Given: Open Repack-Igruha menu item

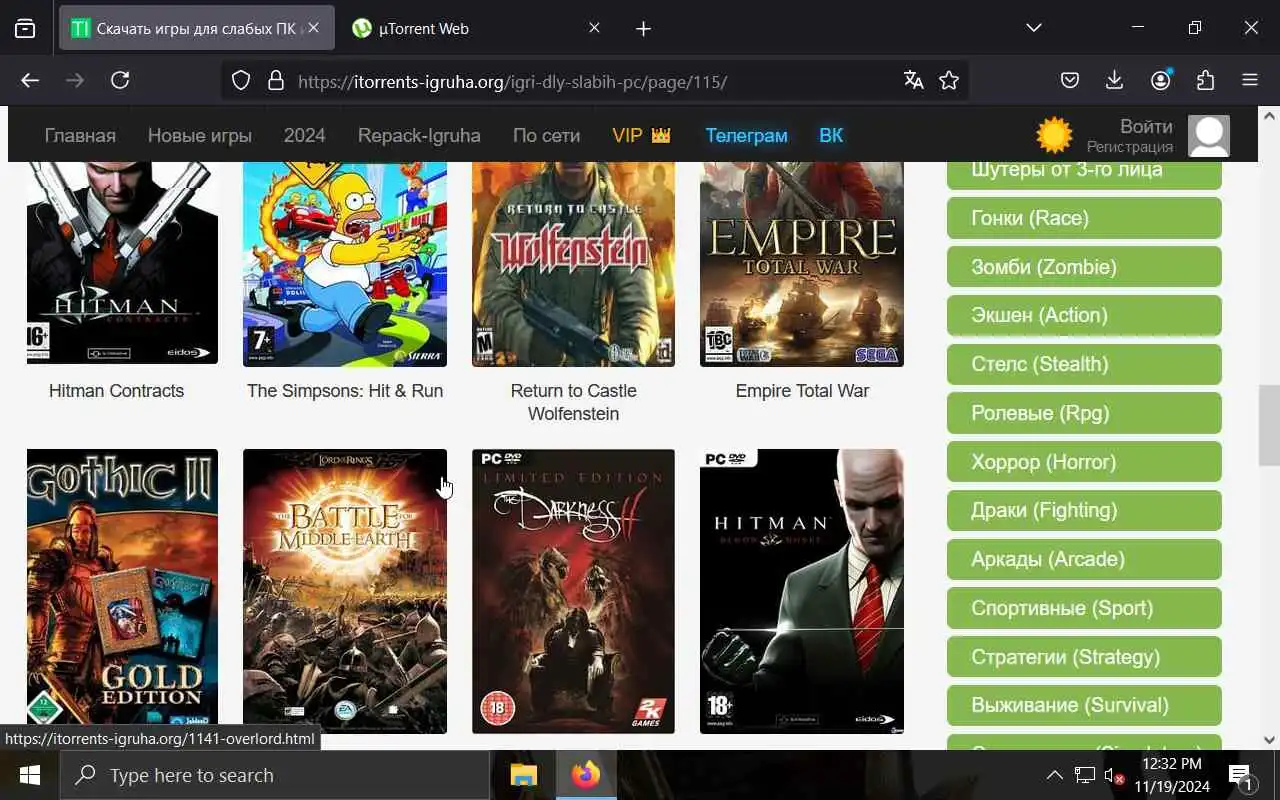Looking at the screenshot, I should (x=419, y=135).
